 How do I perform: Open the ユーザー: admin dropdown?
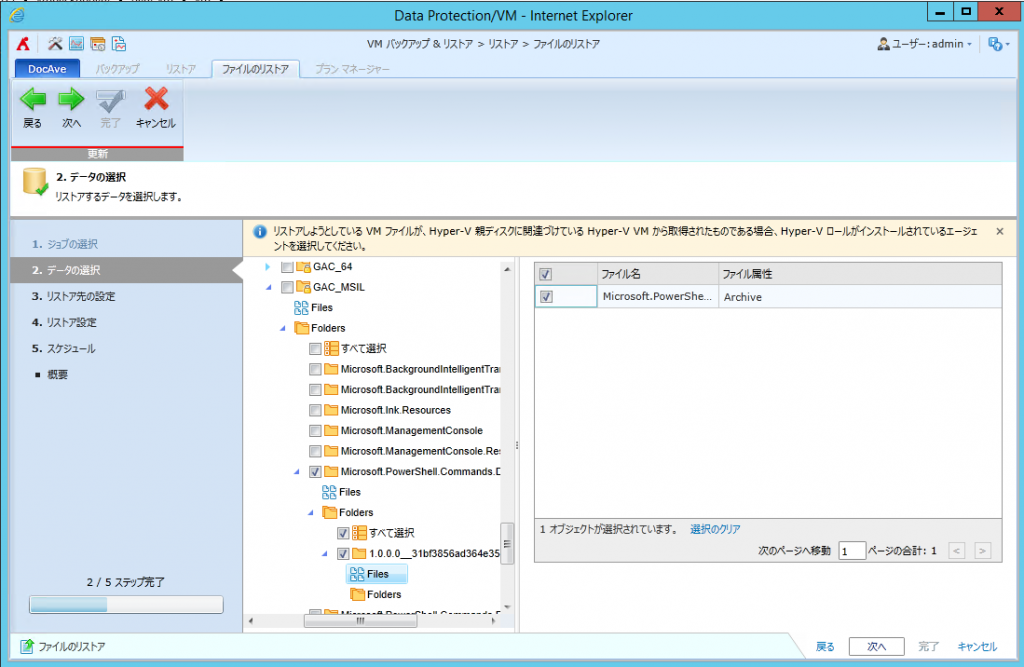click(x=925, y=44)
